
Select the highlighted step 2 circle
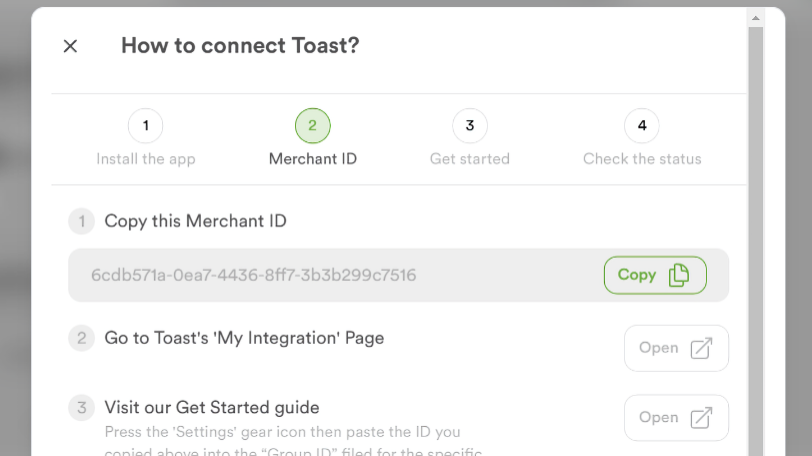[313, 126]
